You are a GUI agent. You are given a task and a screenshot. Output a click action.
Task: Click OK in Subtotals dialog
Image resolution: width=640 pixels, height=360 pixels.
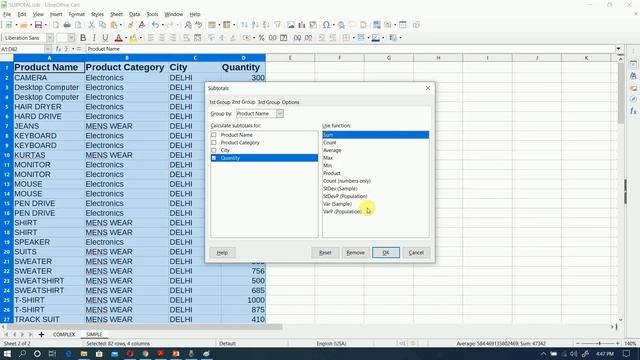[x=386, y=253]
